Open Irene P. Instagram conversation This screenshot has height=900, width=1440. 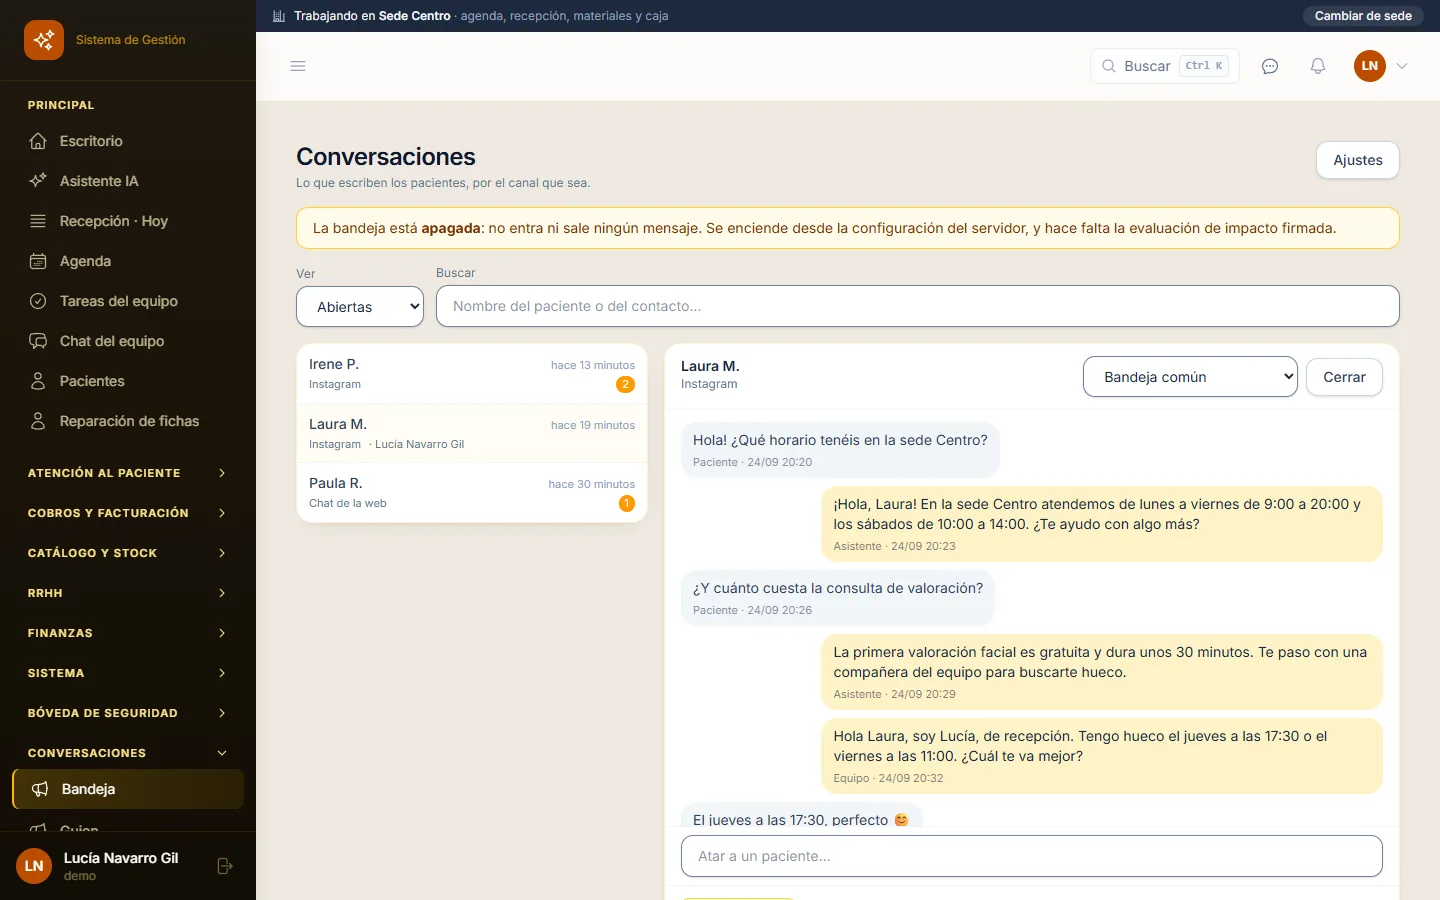coord(472,374)
